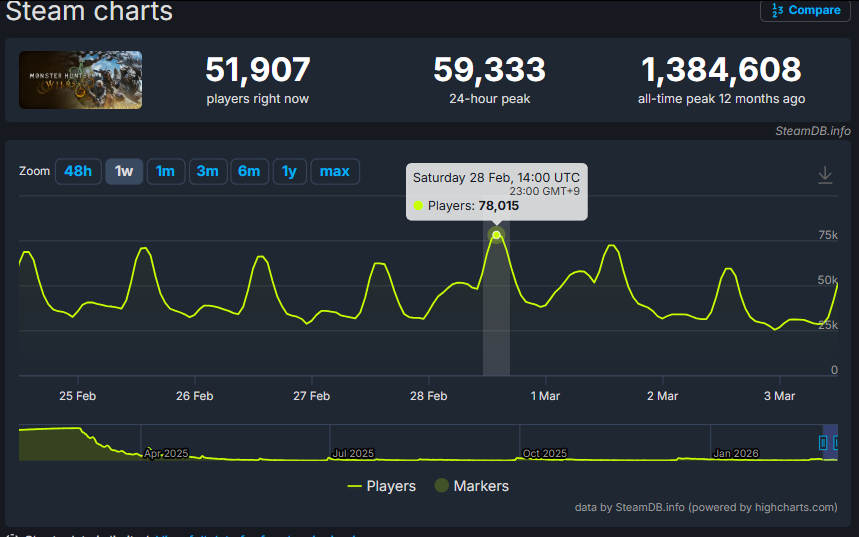Screen dimensions: 859x537
Task: Toggle the Markers series in legend
Action: 472,485
